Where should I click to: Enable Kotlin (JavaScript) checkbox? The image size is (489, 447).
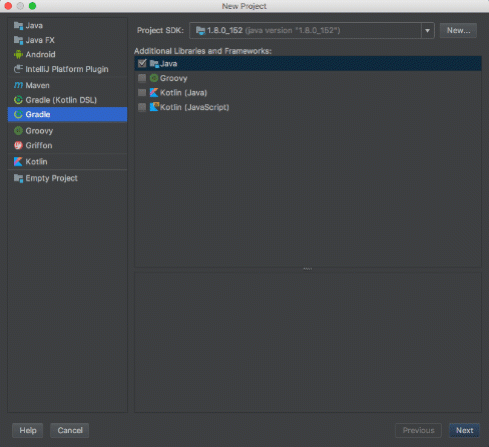pos(142,107)
